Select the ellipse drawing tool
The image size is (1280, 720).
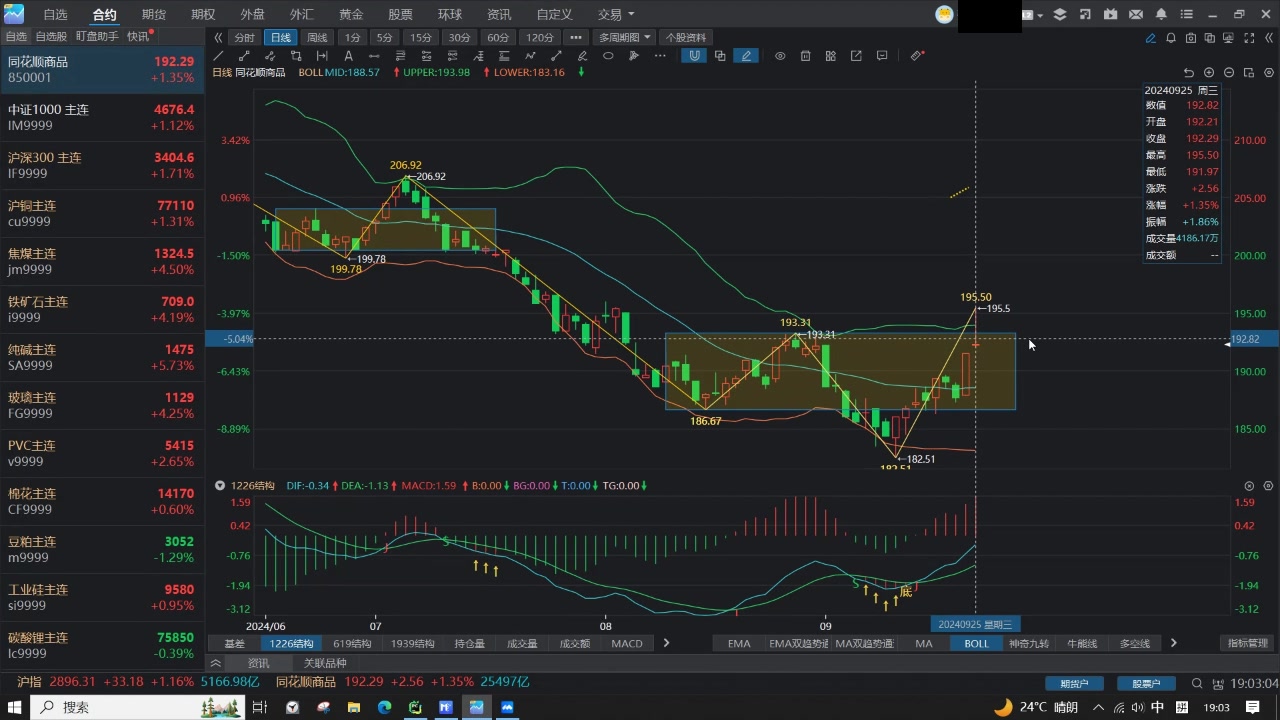point(608,56)
